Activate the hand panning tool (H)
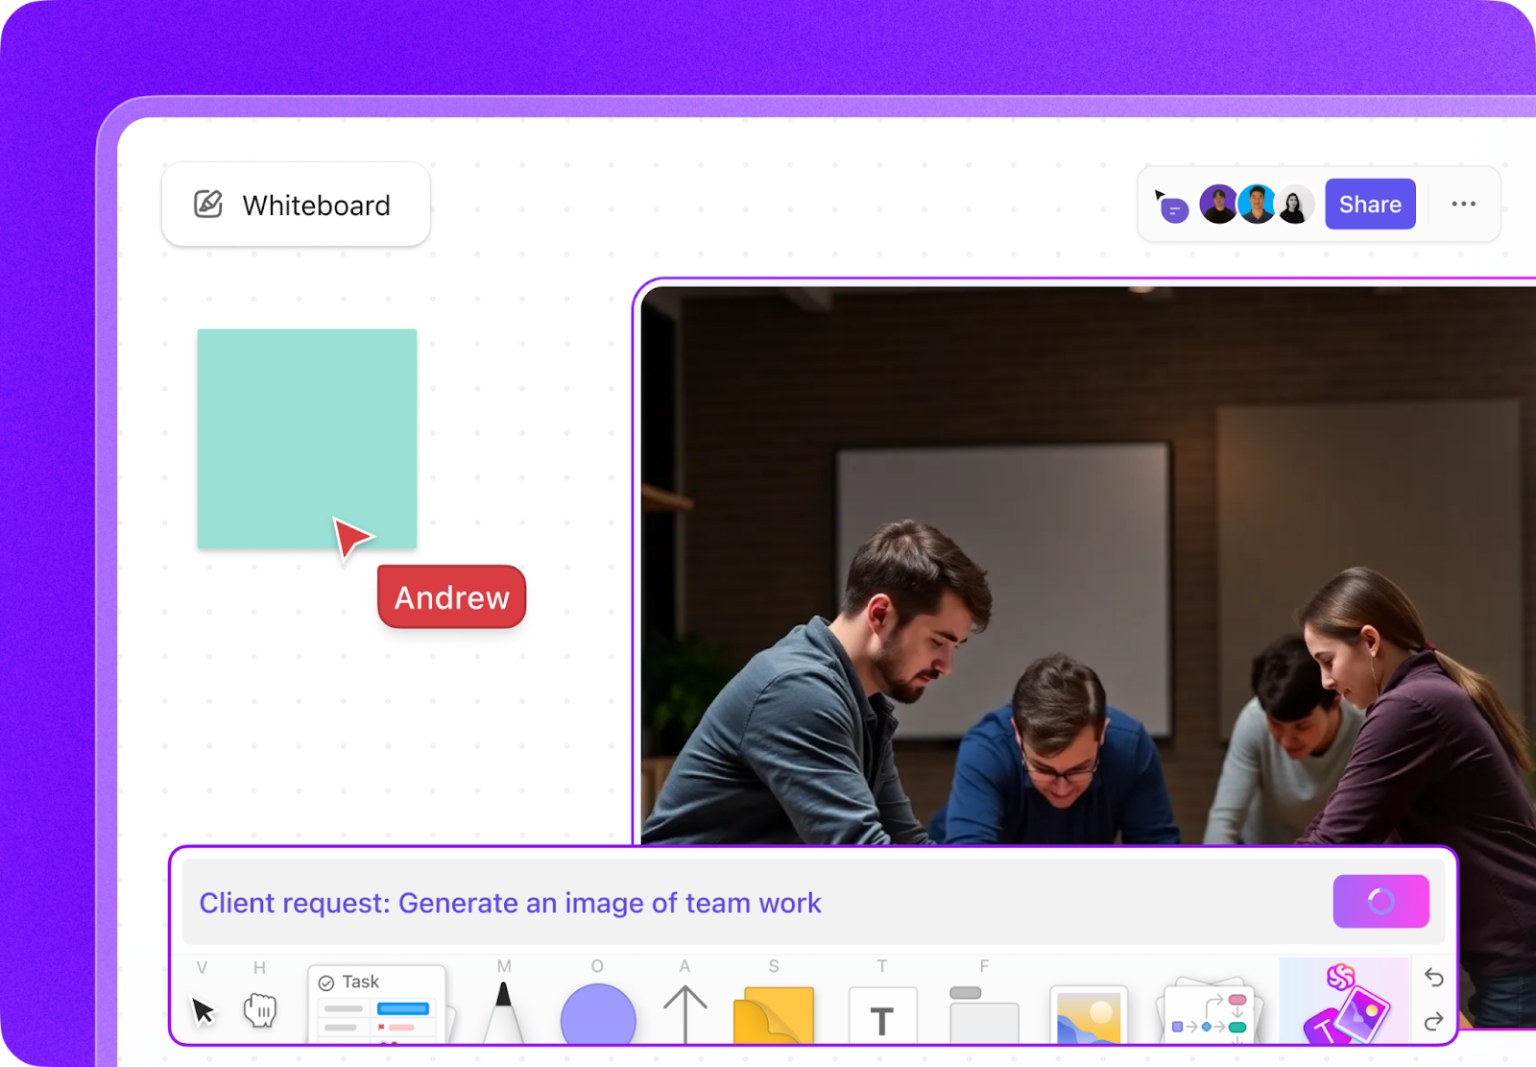This screenshot has height=1067, width=1536. pos(259,1011)
